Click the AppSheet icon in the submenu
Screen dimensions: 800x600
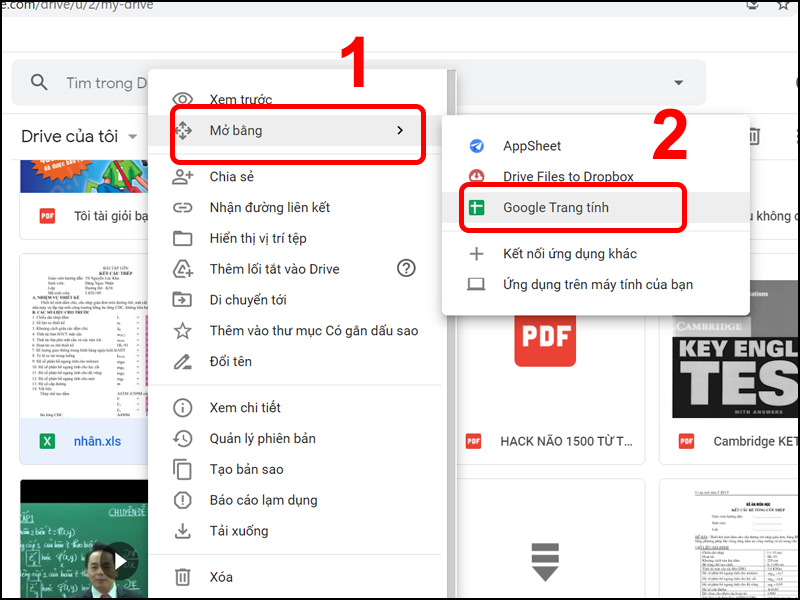476,145
